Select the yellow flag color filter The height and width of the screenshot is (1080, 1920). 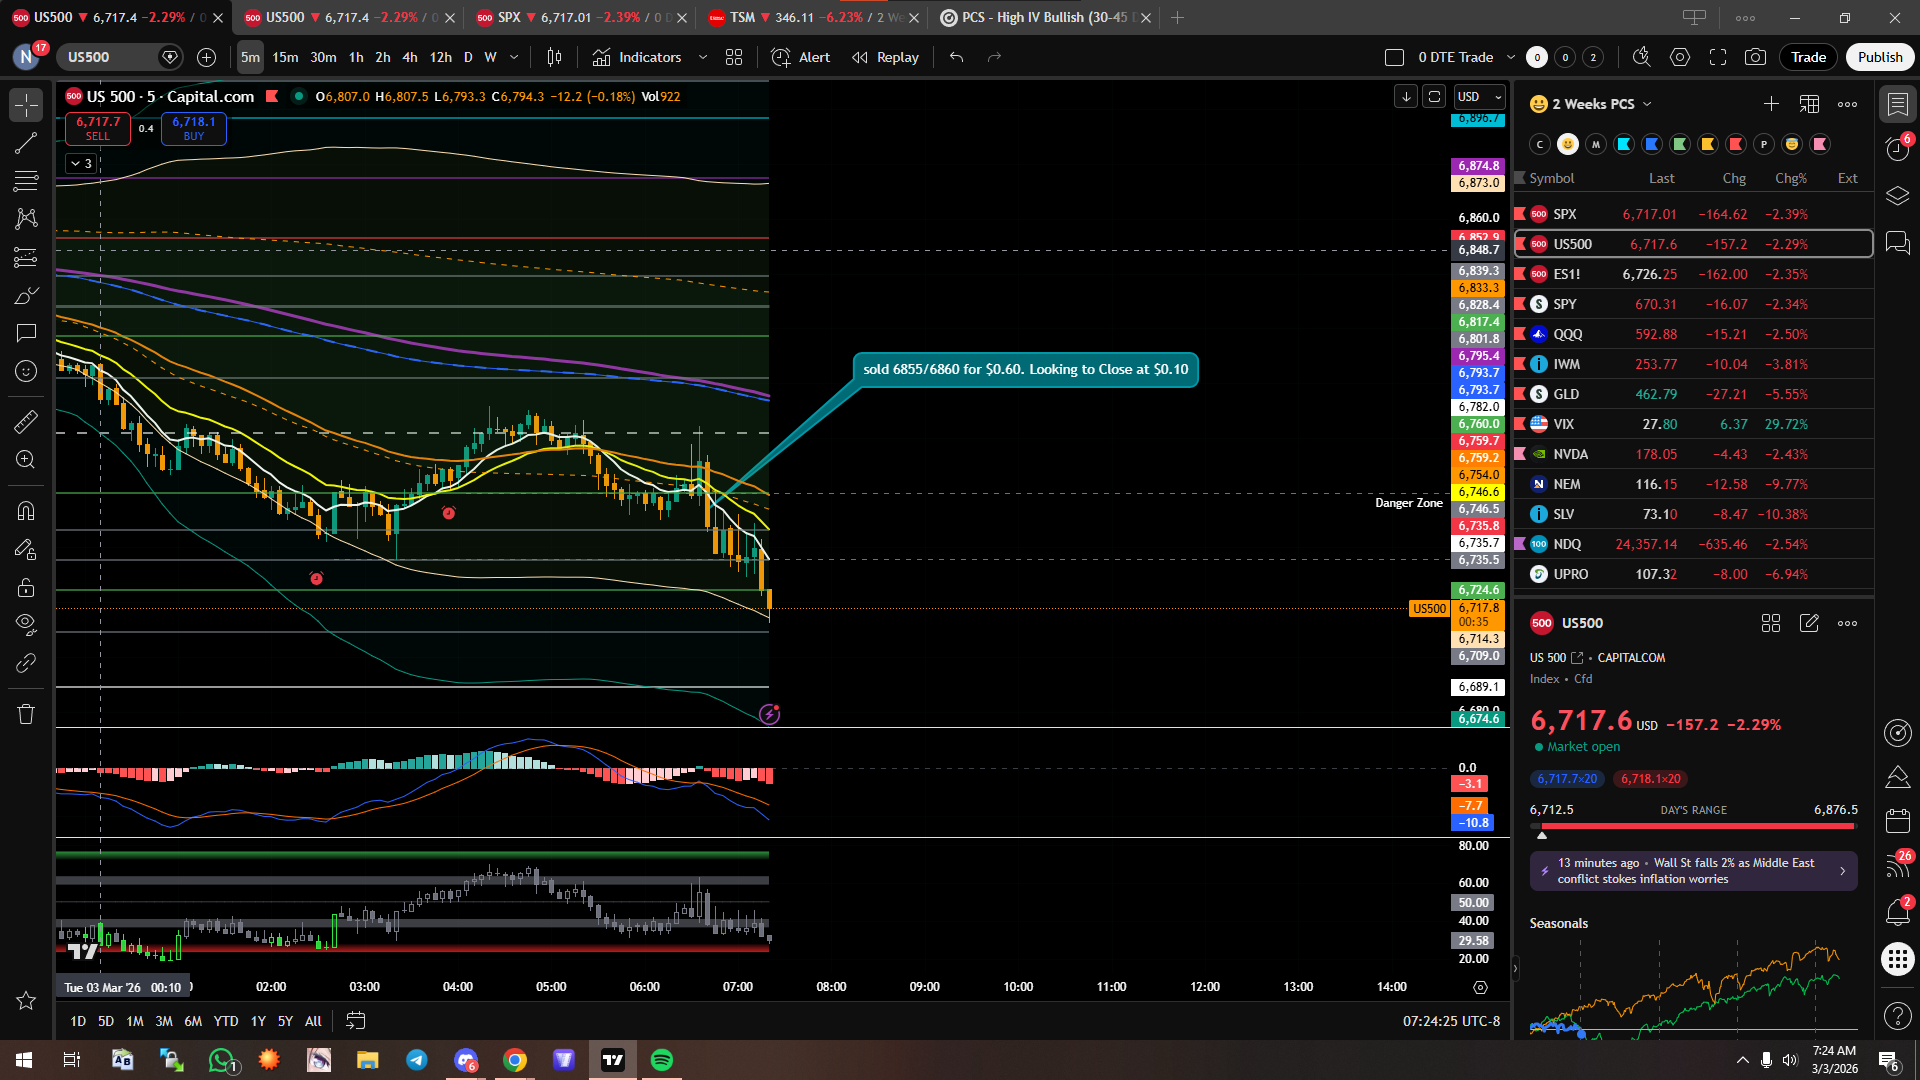pos(1708,144)
